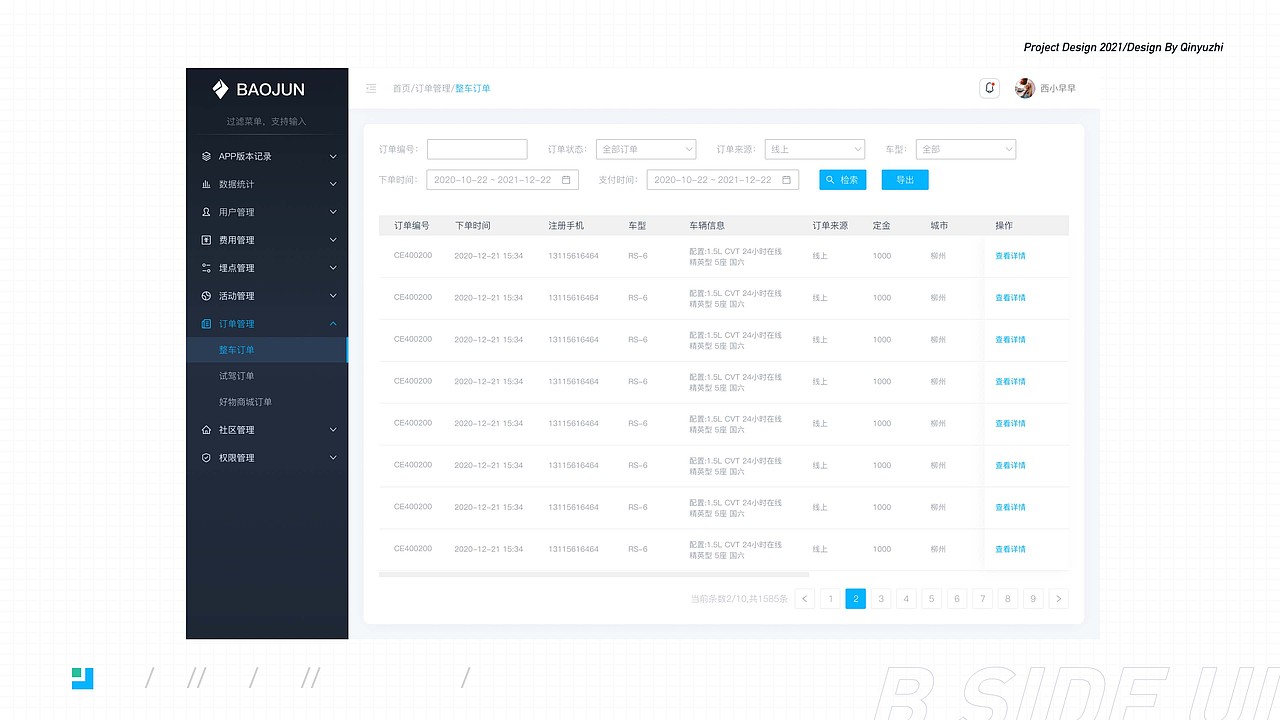Expand the 费用管理 menu chevron
The width and height of the screenshot is (1280, 720).
tap(333, 240)
